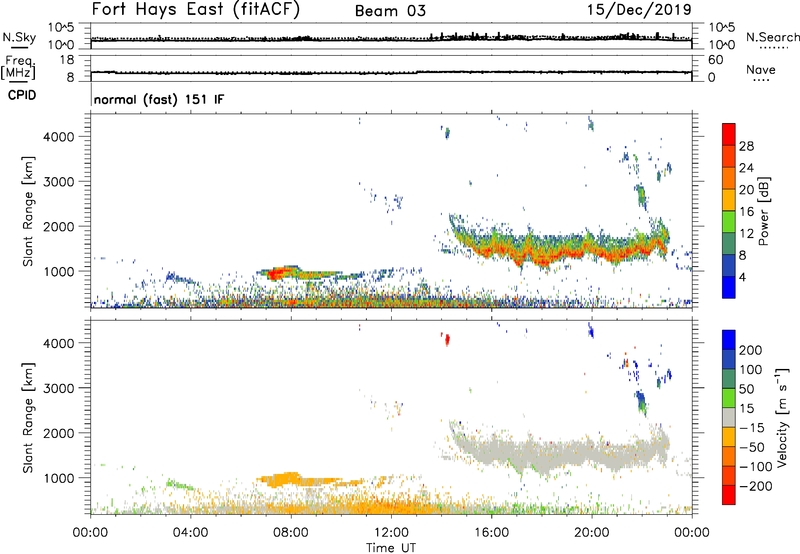Click the velocity plot 'Slant Range [km]' label
Image resolution: width=800 pixels, height=554 pixels.
[29, 417]
